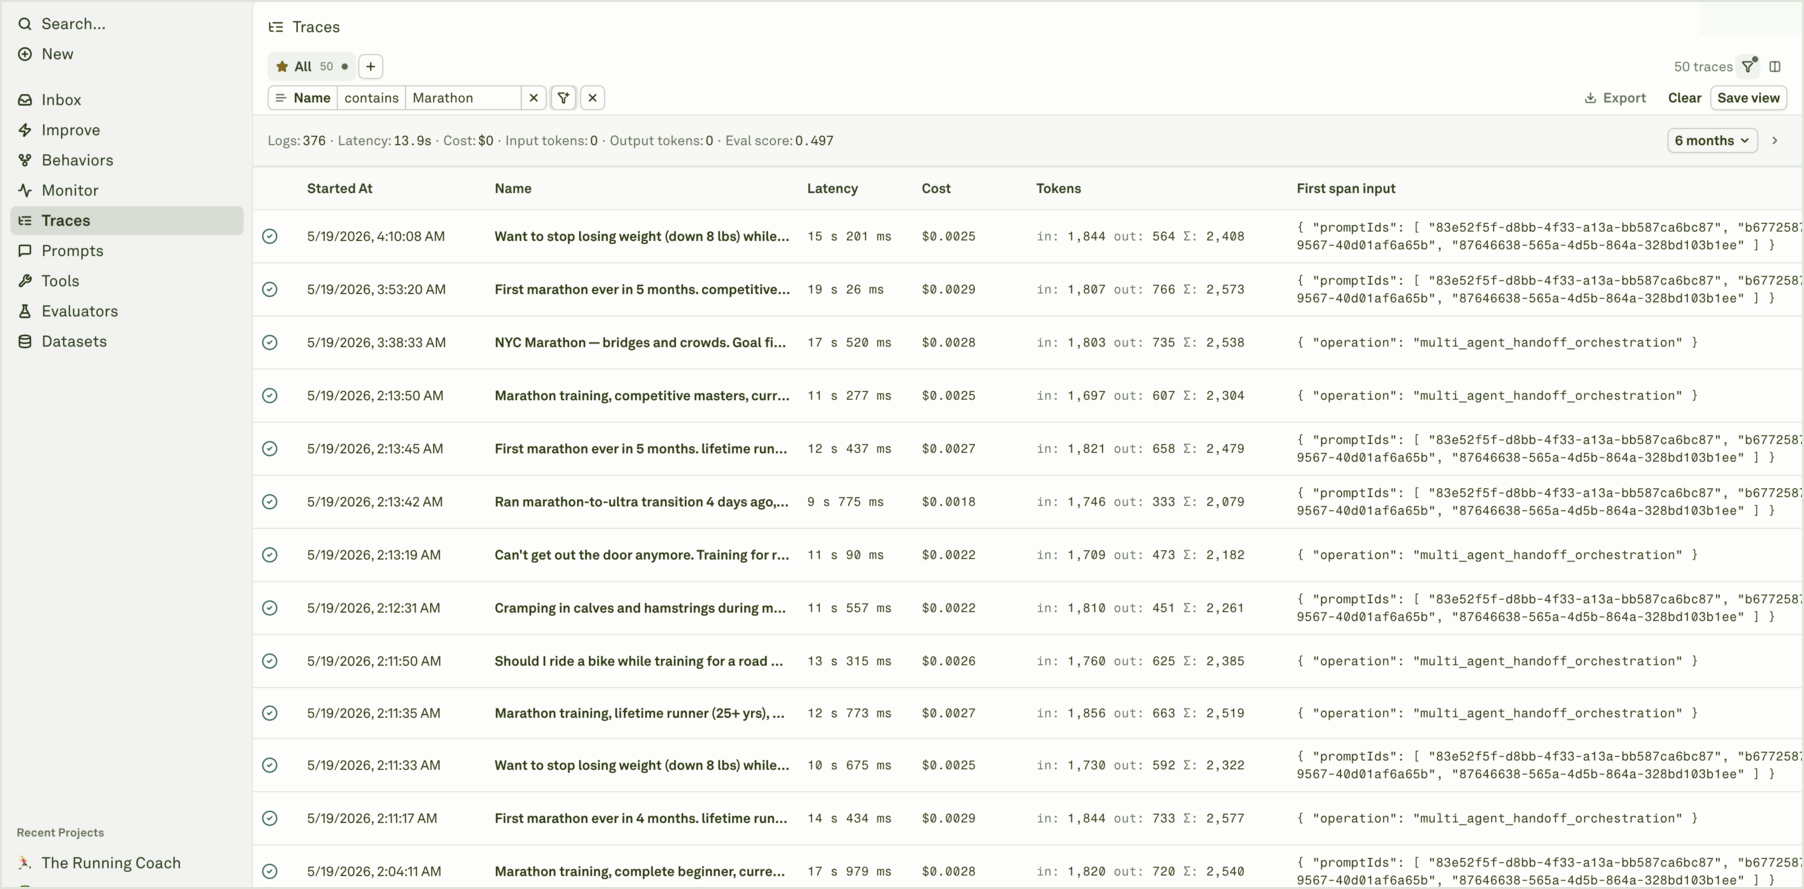Screen dimensions: 1804x889
Task: Click the Tokens column header
Action: pyautogui.click(x=1058, y=188)
